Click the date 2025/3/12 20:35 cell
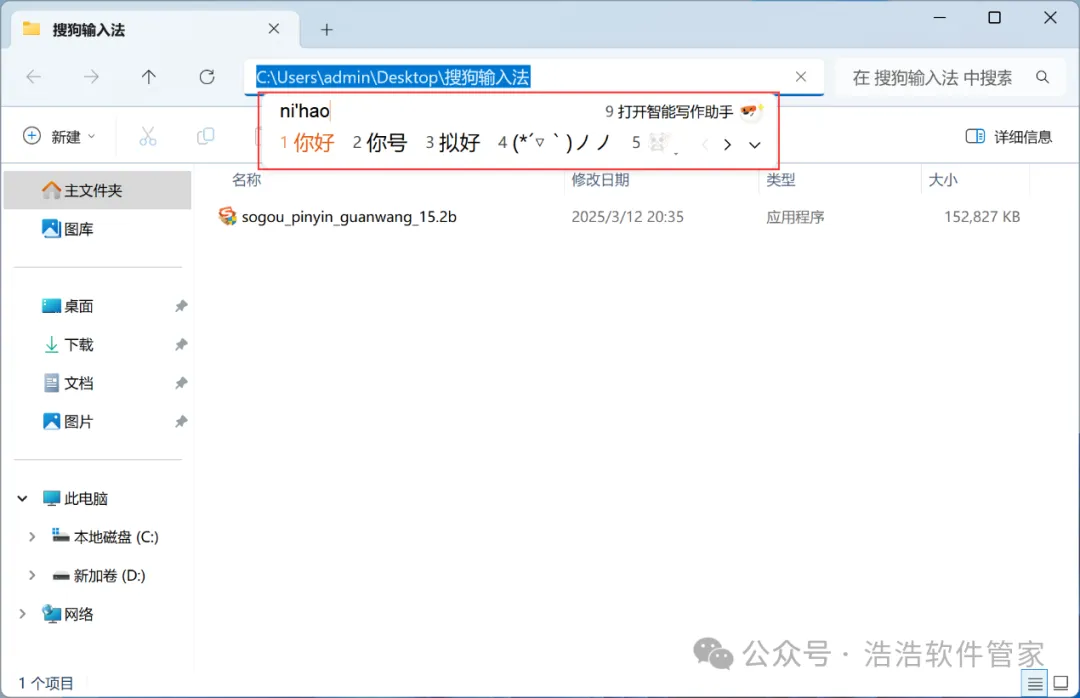The width and height of the screenshot is (1080, 698). click(x=627, y=217)
